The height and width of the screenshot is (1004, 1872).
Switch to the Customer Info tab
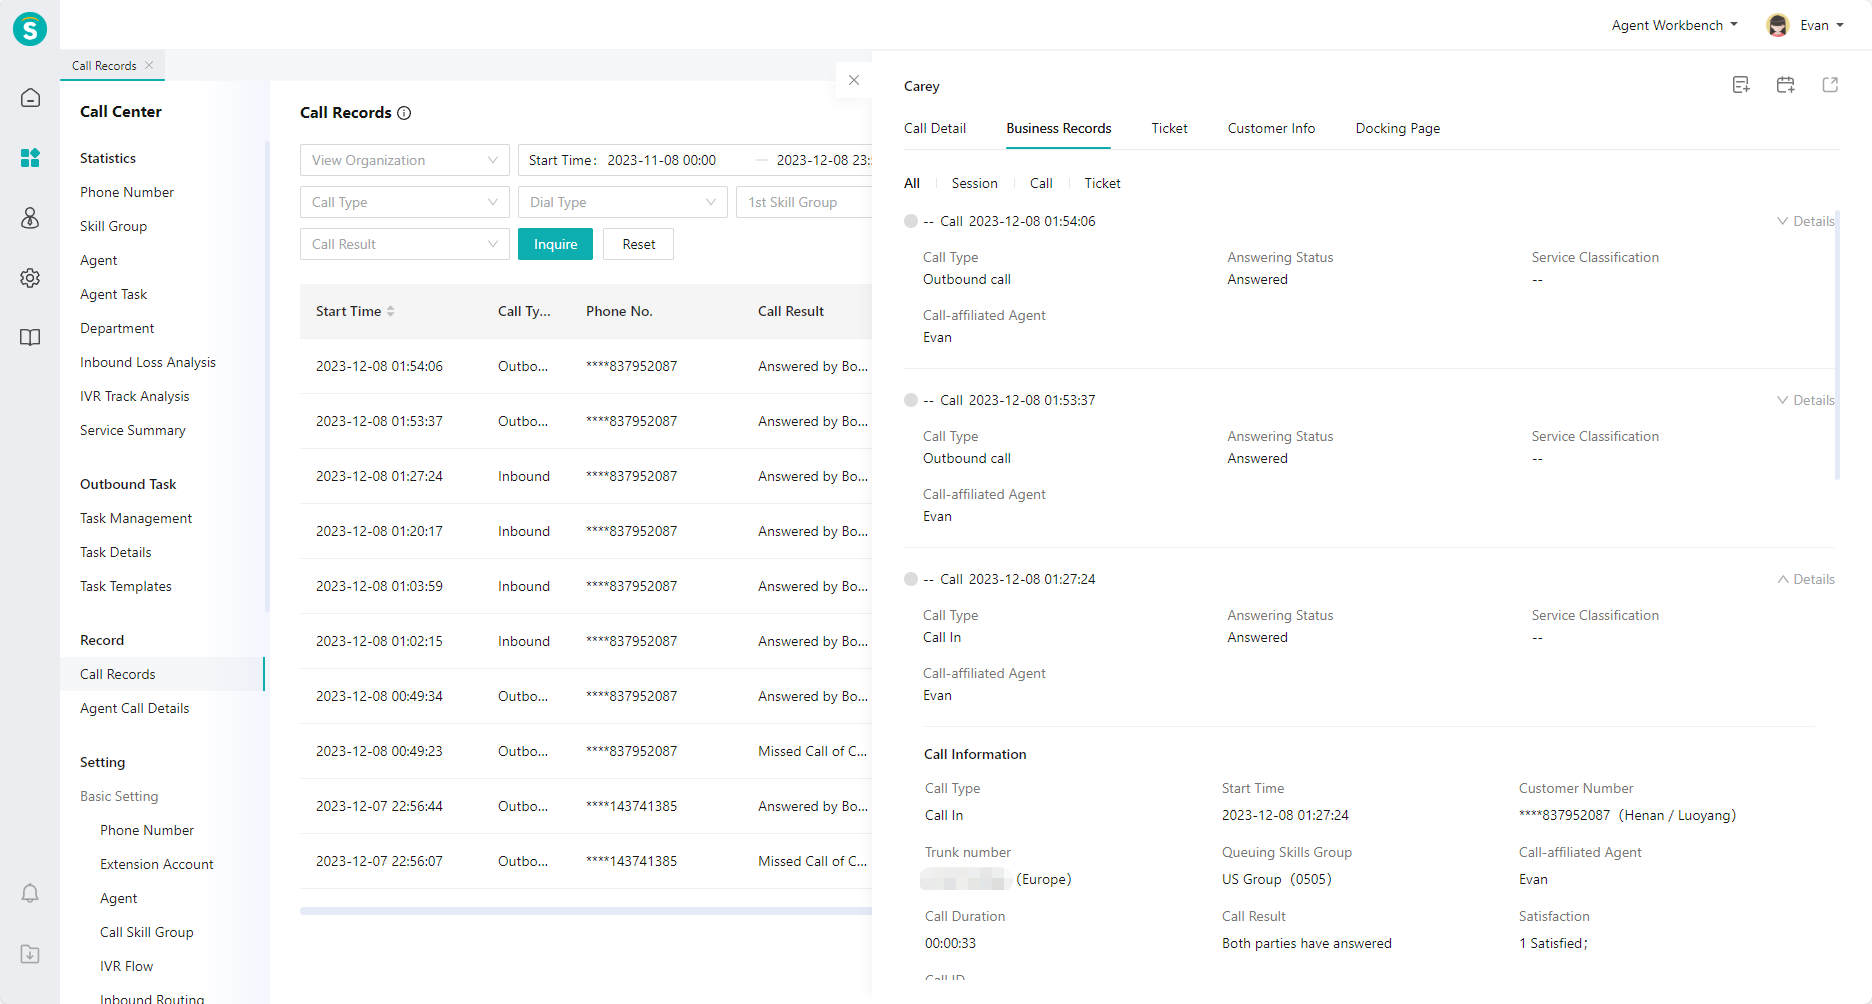tap(1271, 128)
